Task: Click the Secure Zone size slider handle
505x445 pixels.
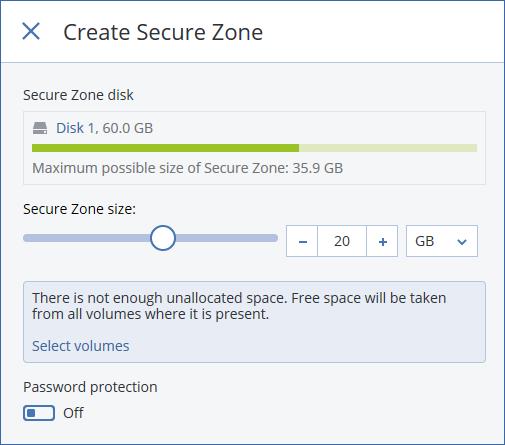Action: pyautogui.click(x=163, y=238)
